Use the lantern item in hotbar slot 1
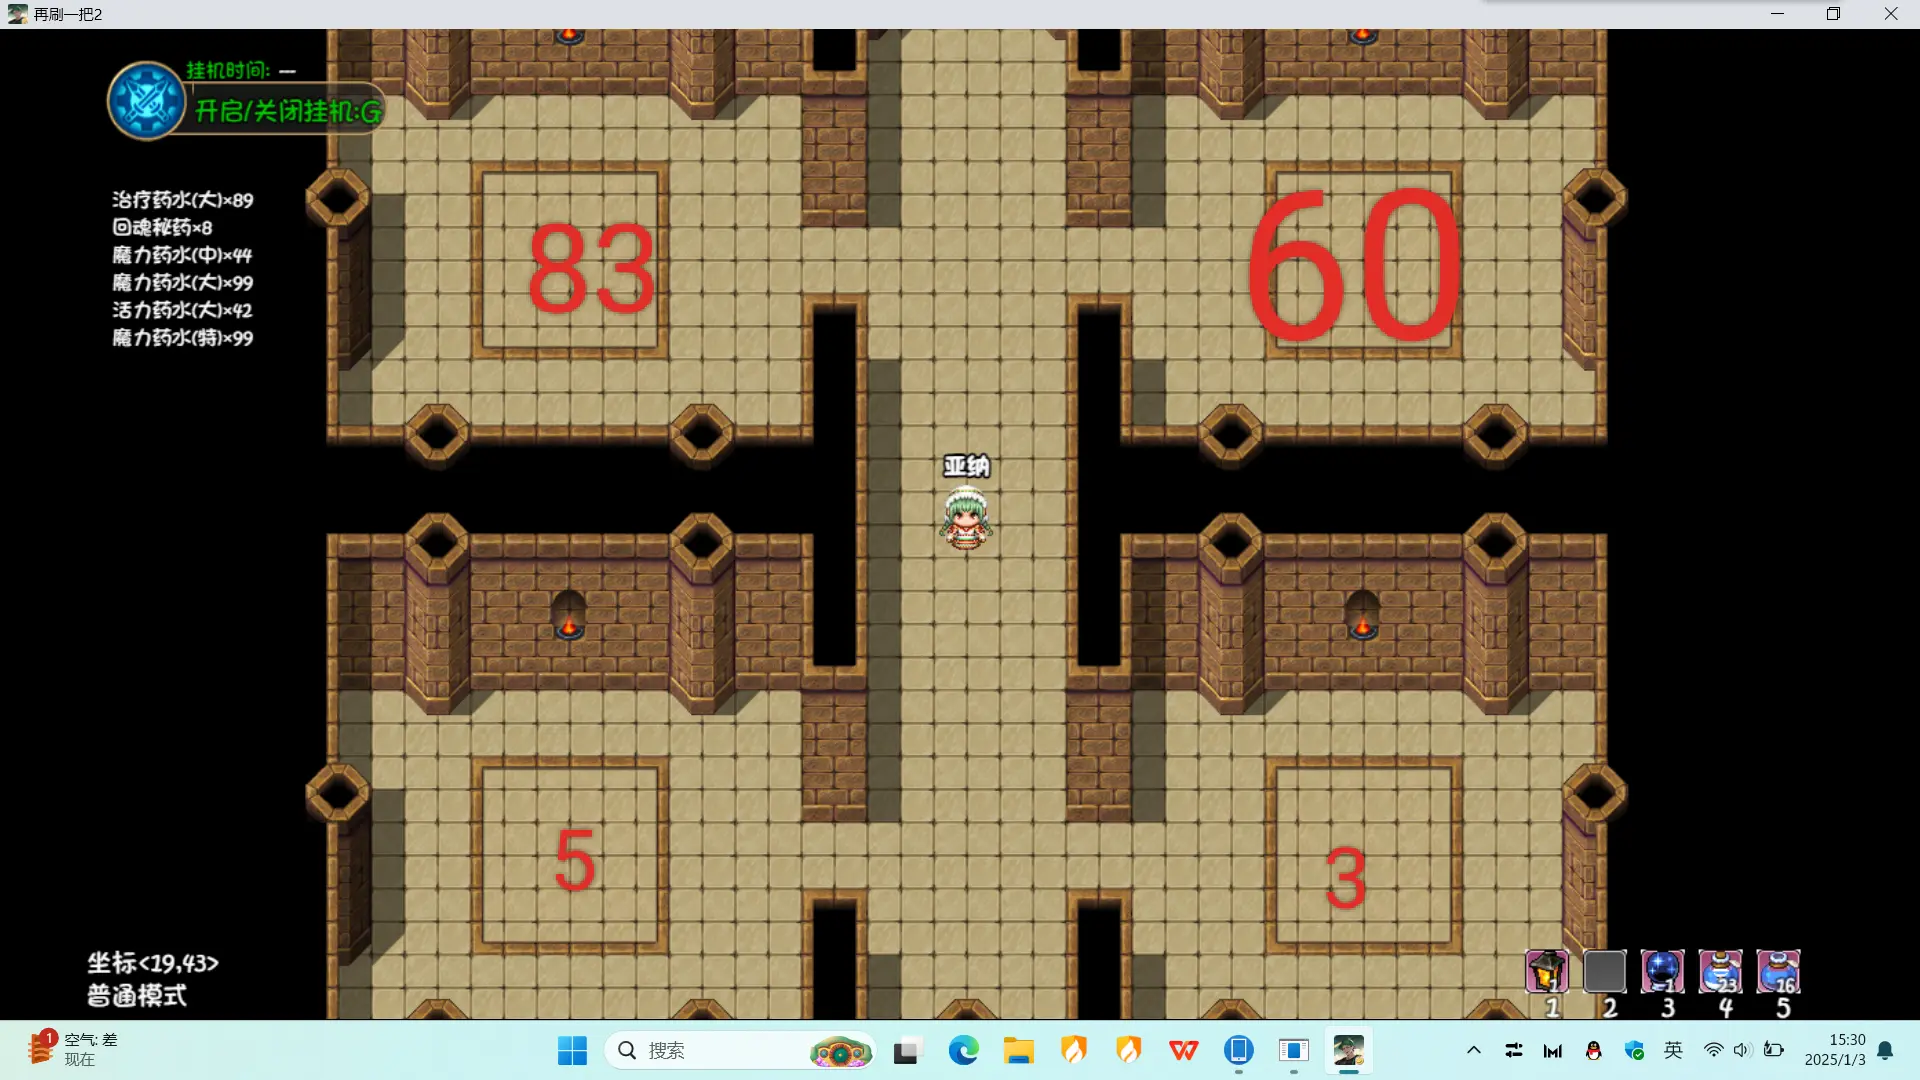This screenshot has width=1920, height=1080. pos(1546,971)
